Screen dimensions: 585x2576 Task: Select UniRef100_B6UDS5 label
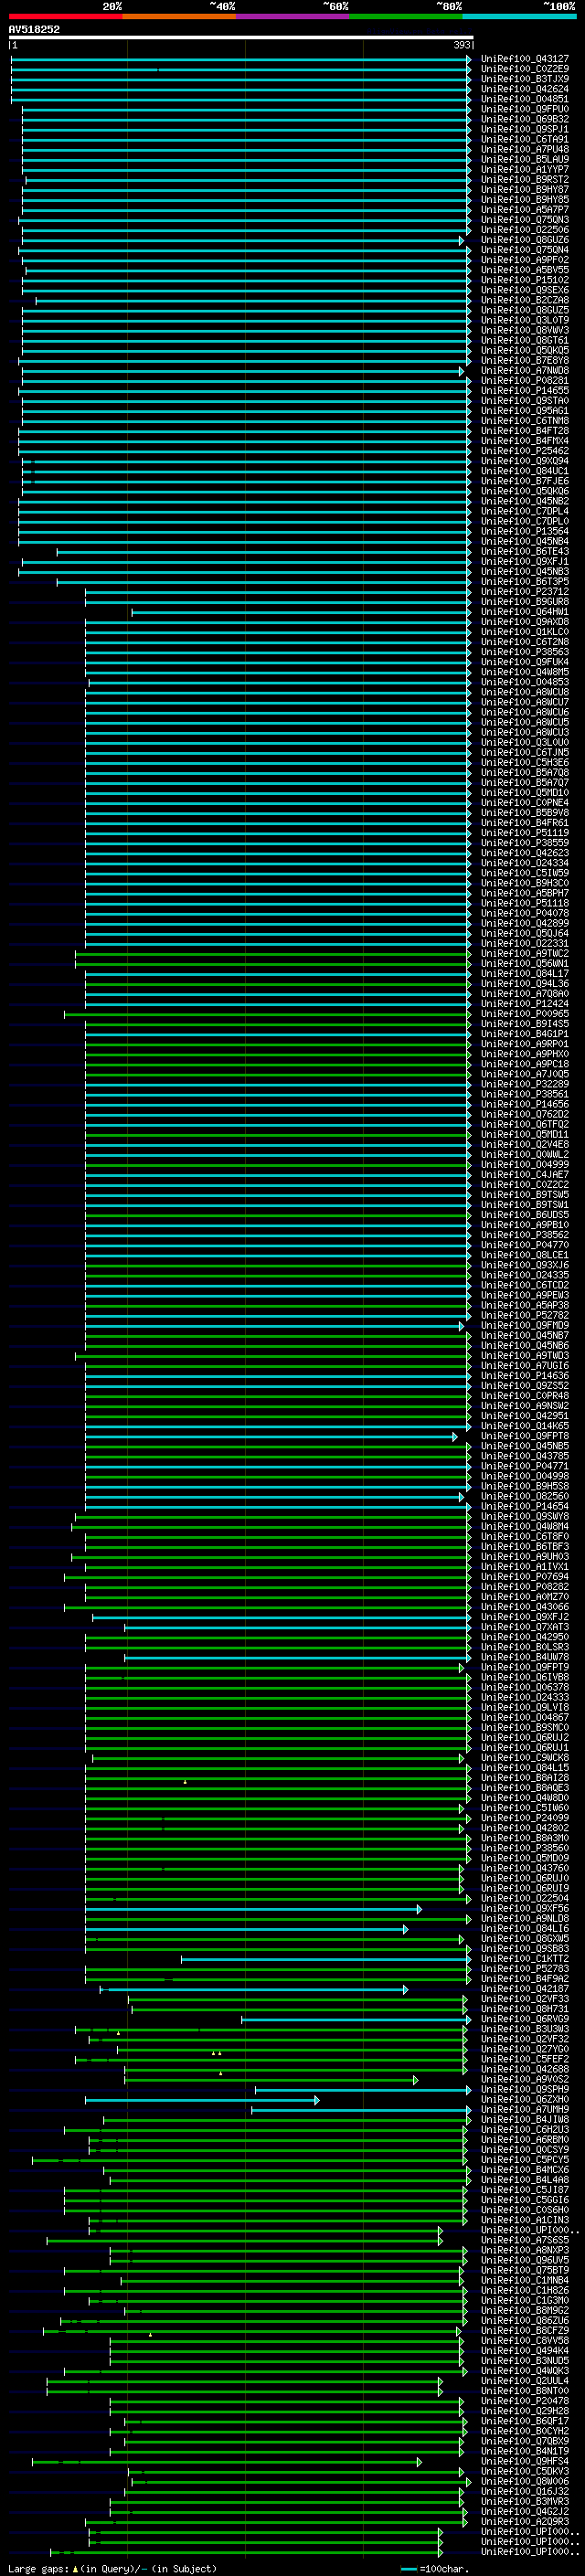pos(525,1214)
